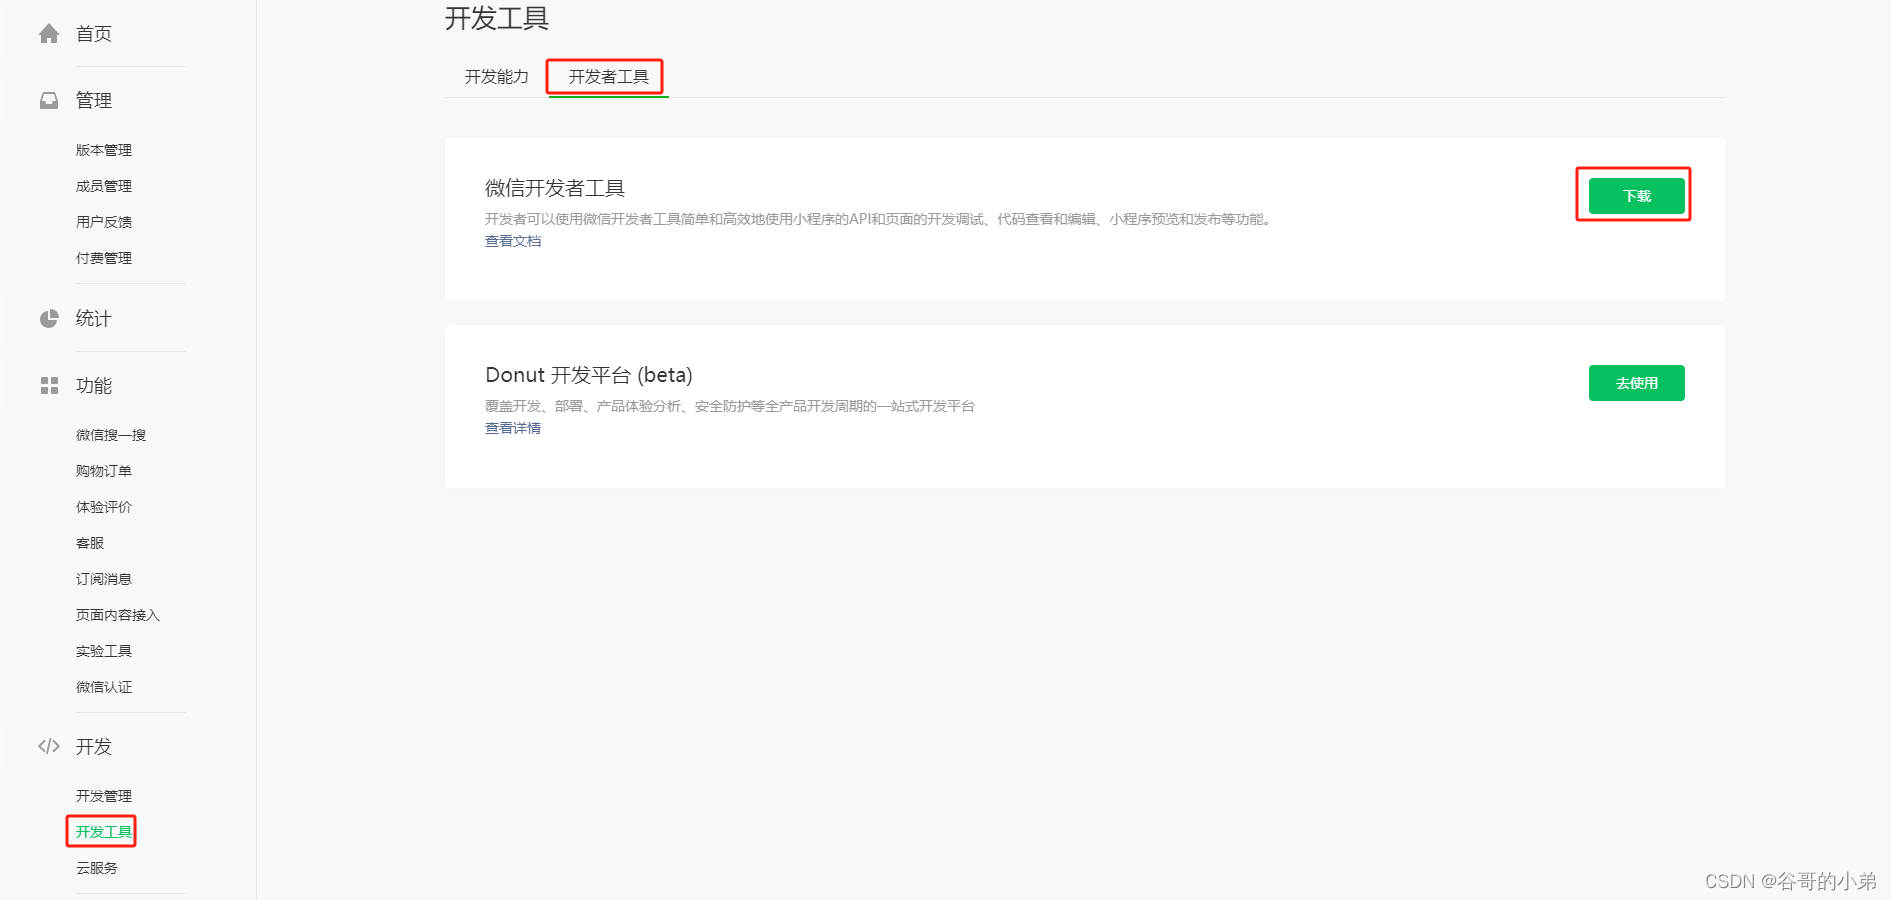Click the green 下载 button
The image size is (1891, 900).
tap(1636, 196)
